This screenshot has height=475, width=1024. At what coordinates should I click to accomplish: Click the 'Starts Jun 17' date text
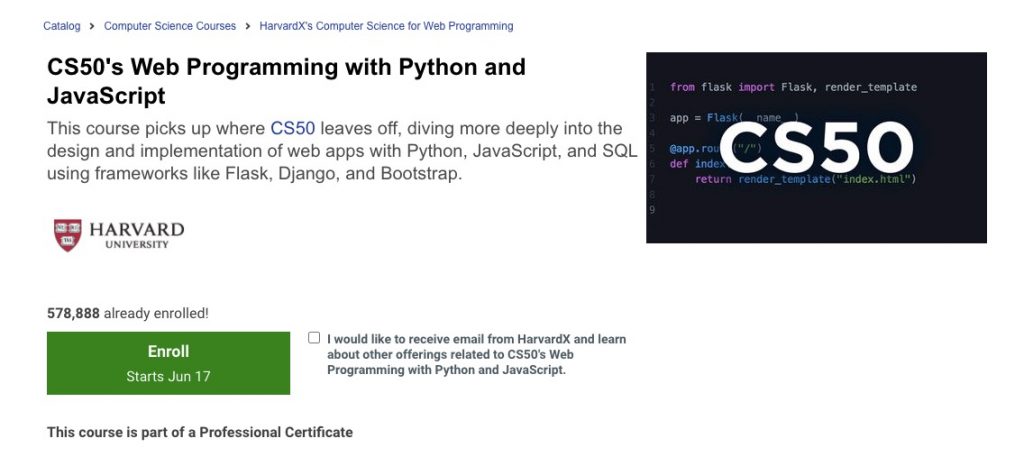168,377
